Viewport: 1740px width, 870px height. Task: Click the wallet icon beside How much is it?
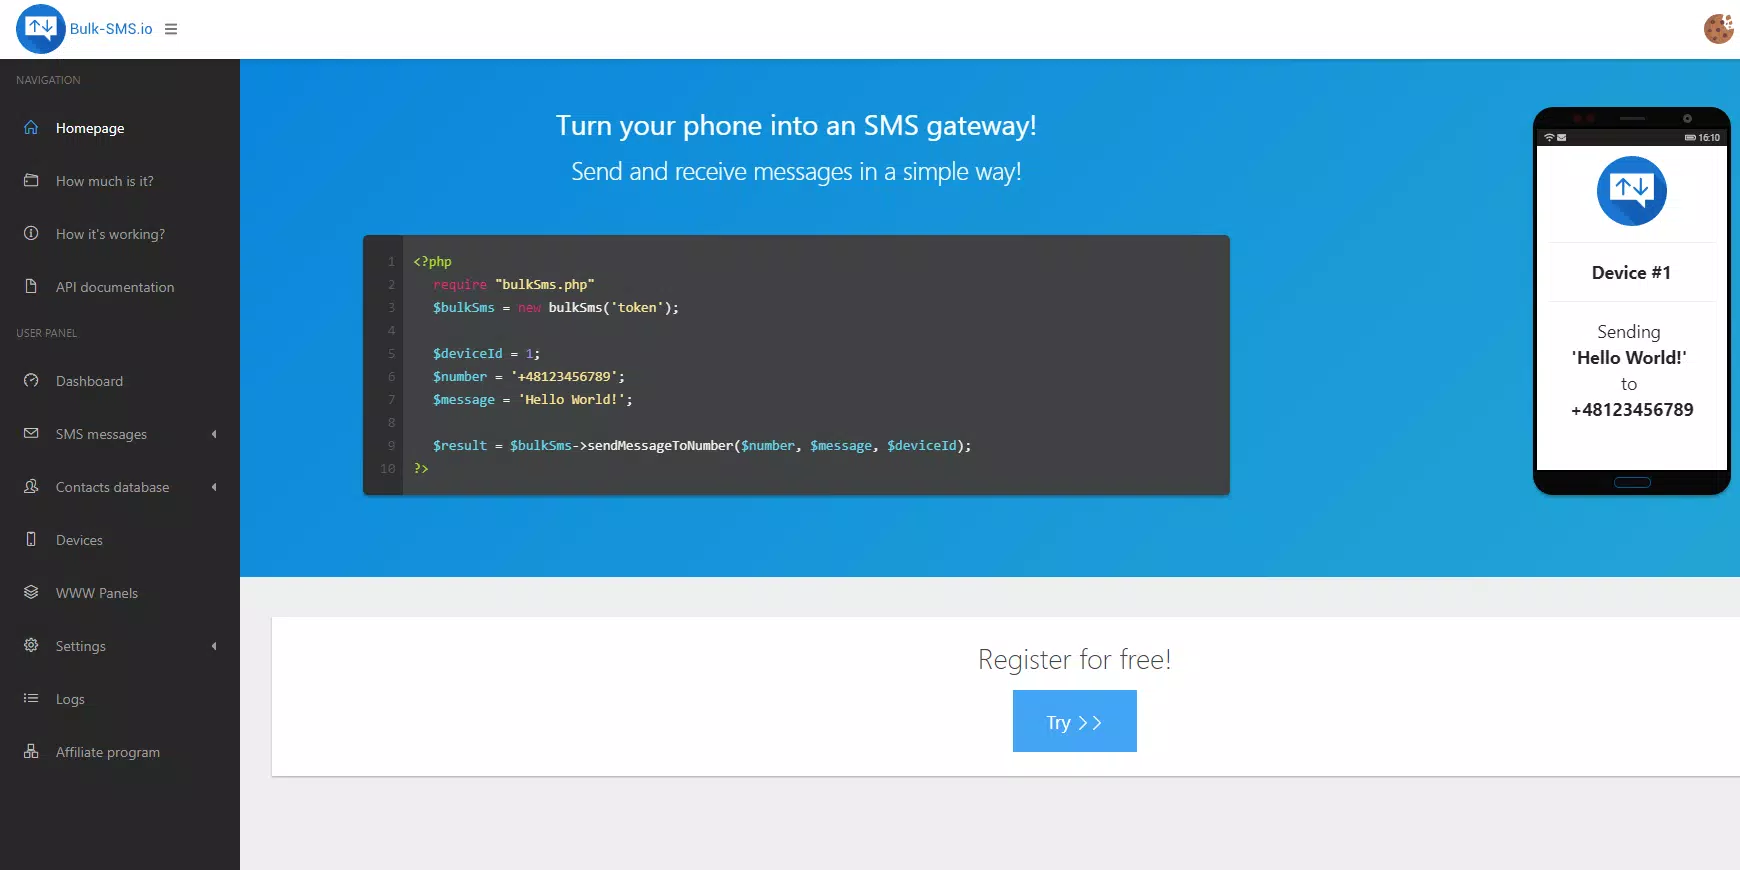click(x=31, y=180)
